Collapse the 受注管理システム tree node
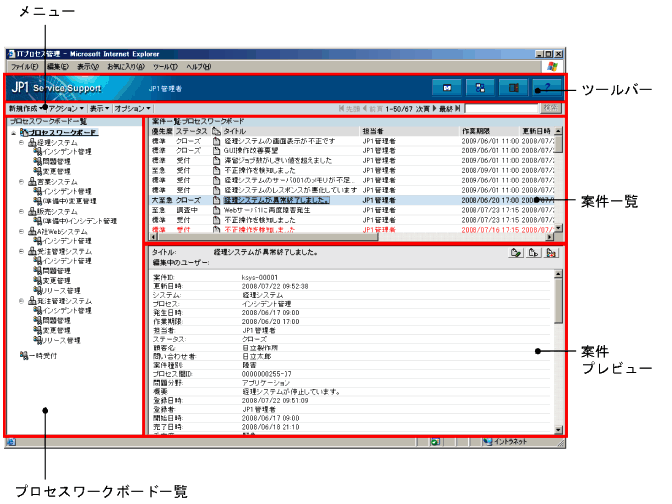672x504 pixels. pyautogui.click(x=21, y=249)
